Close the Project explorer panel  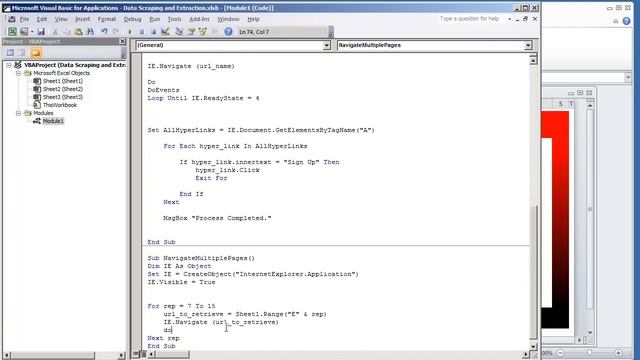pos(122,41)
